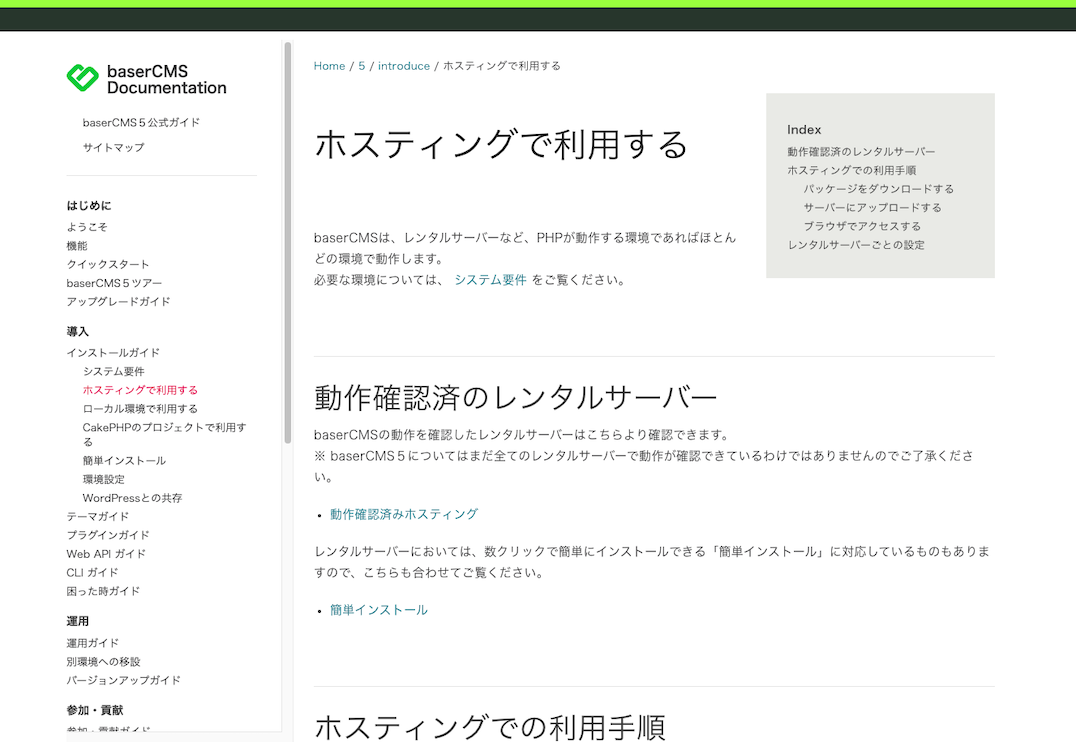Open CakePHPのプロジェクトで利用する sidebar item
This screenshot has width=1076, height=742.
165,434
